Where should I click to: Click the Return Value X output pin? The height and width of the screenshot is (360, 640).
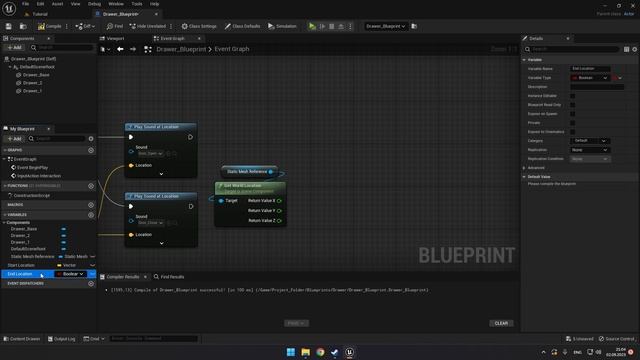coord(279,201)
